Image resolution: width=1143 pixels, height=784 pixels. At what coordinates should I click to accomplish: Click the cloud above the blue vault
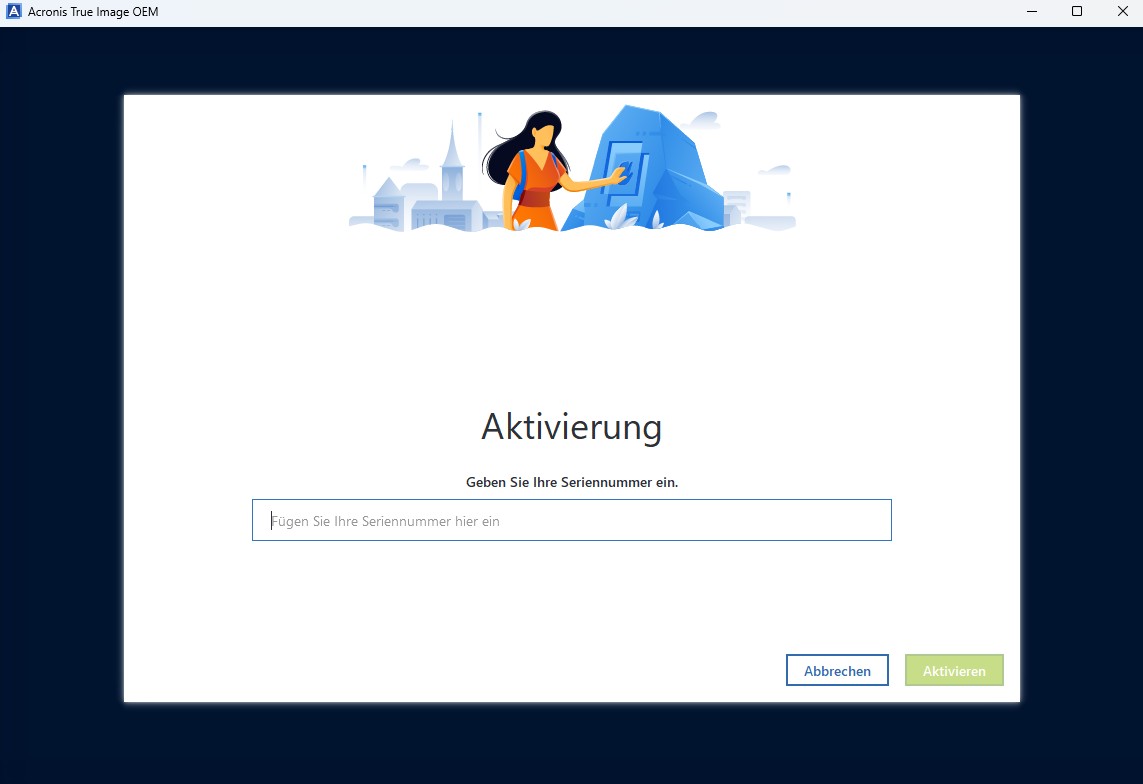[704, 121]
